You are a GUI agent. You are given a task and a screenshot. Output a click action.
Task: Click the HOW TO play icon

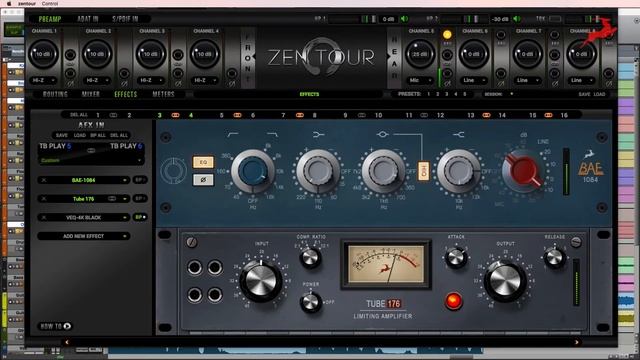[x=67, y=326]
